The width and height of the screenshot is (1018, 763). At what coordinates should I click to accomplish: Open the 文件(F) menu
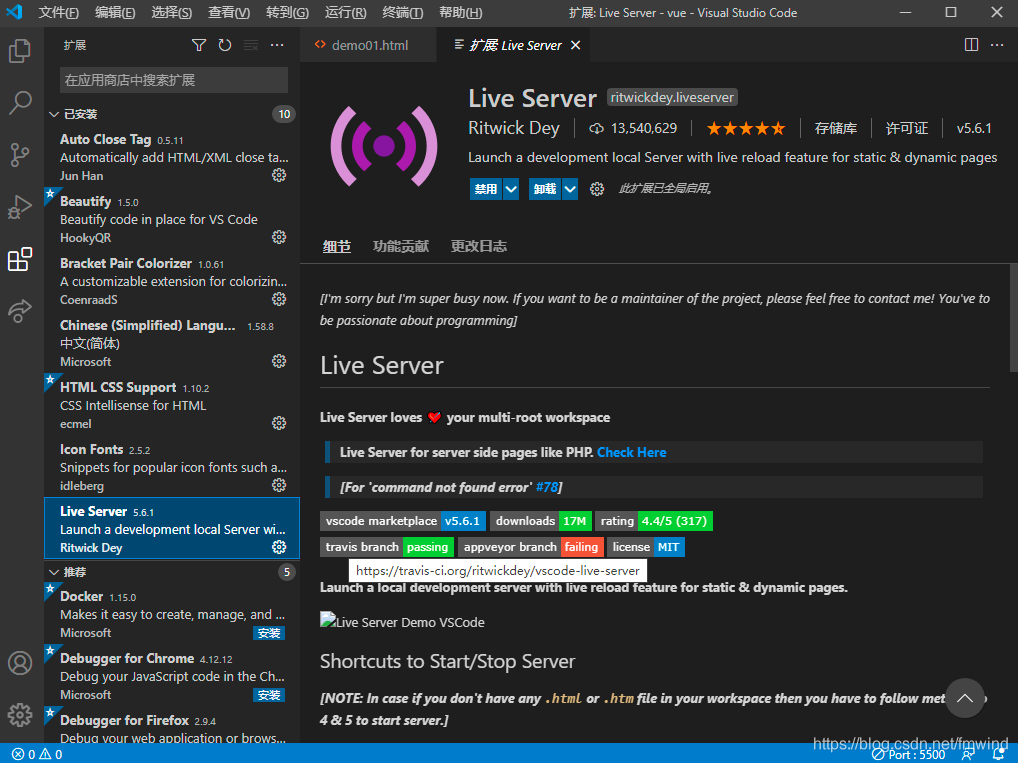pyautogui.click(x=58, y=12)
